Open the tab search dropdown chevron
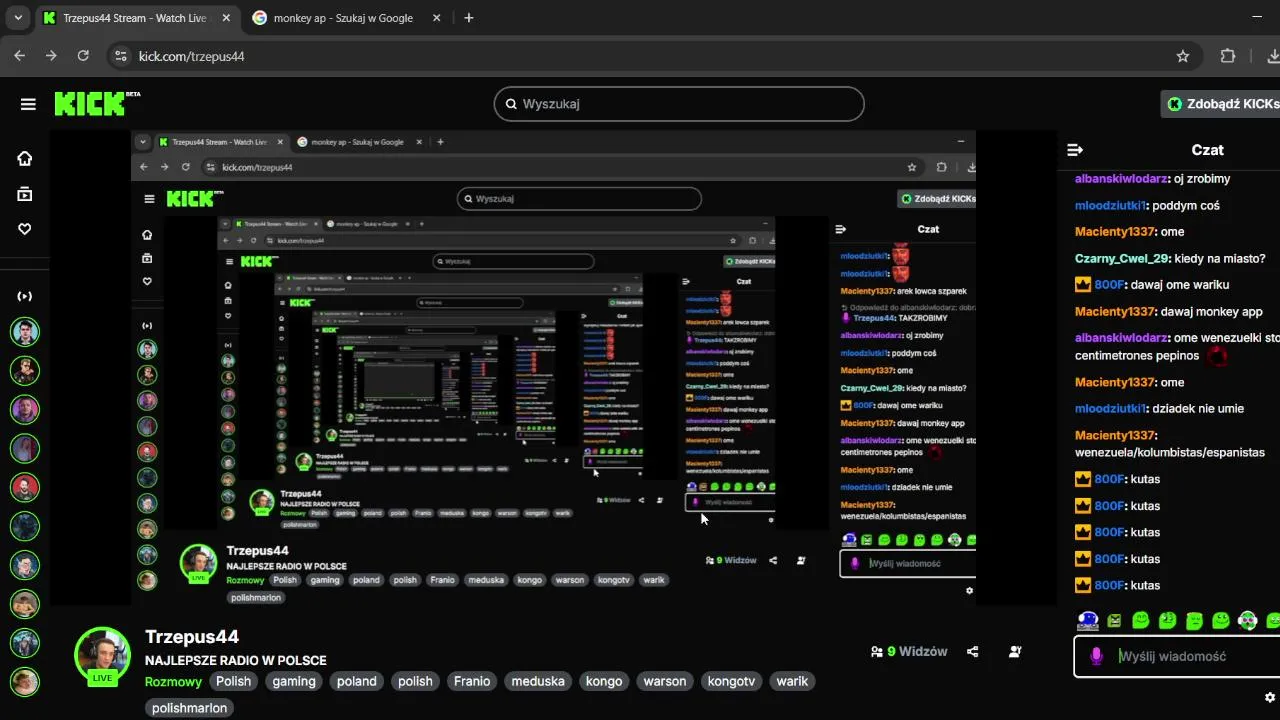 click(17, 18)
